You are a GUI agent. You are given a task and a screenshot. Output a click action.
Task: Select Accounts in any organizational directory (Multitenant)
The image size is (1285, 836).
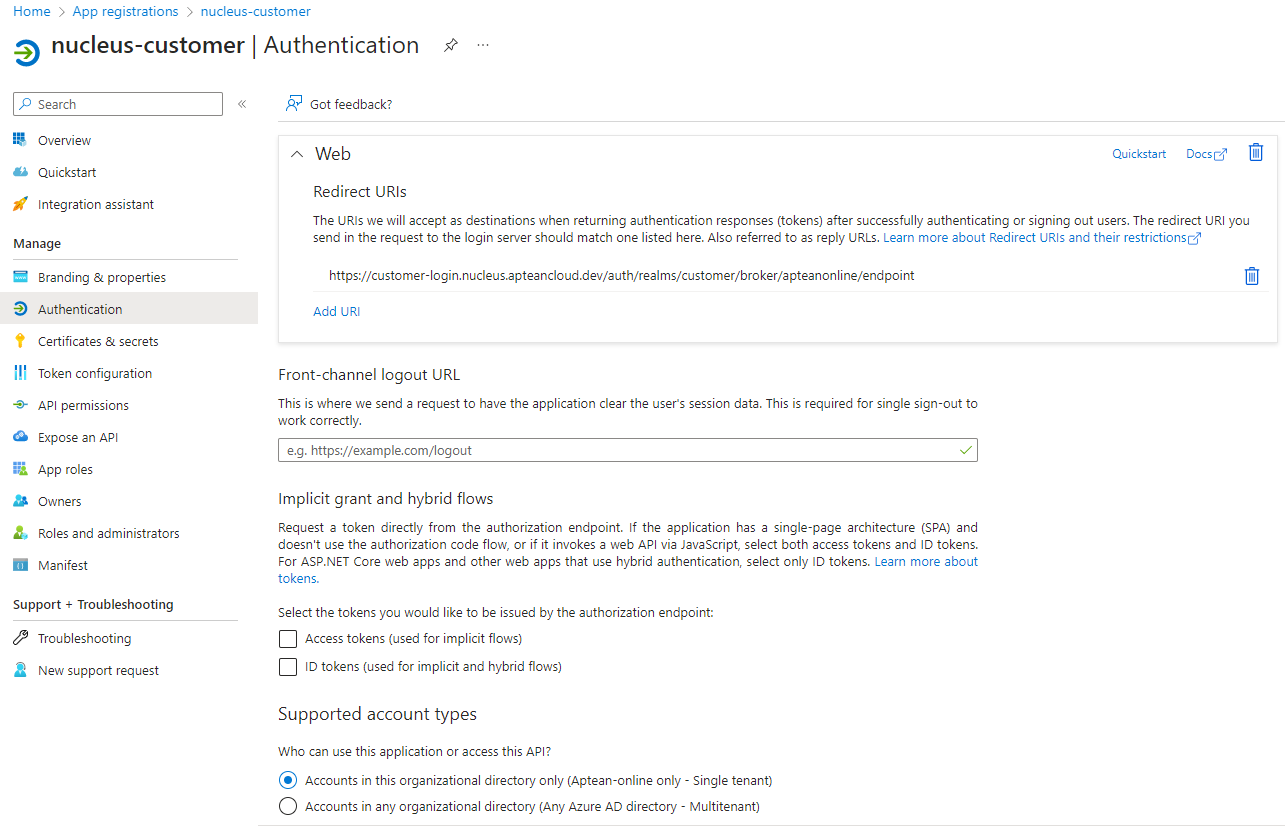pyautogui.click(x=288, y=807)
